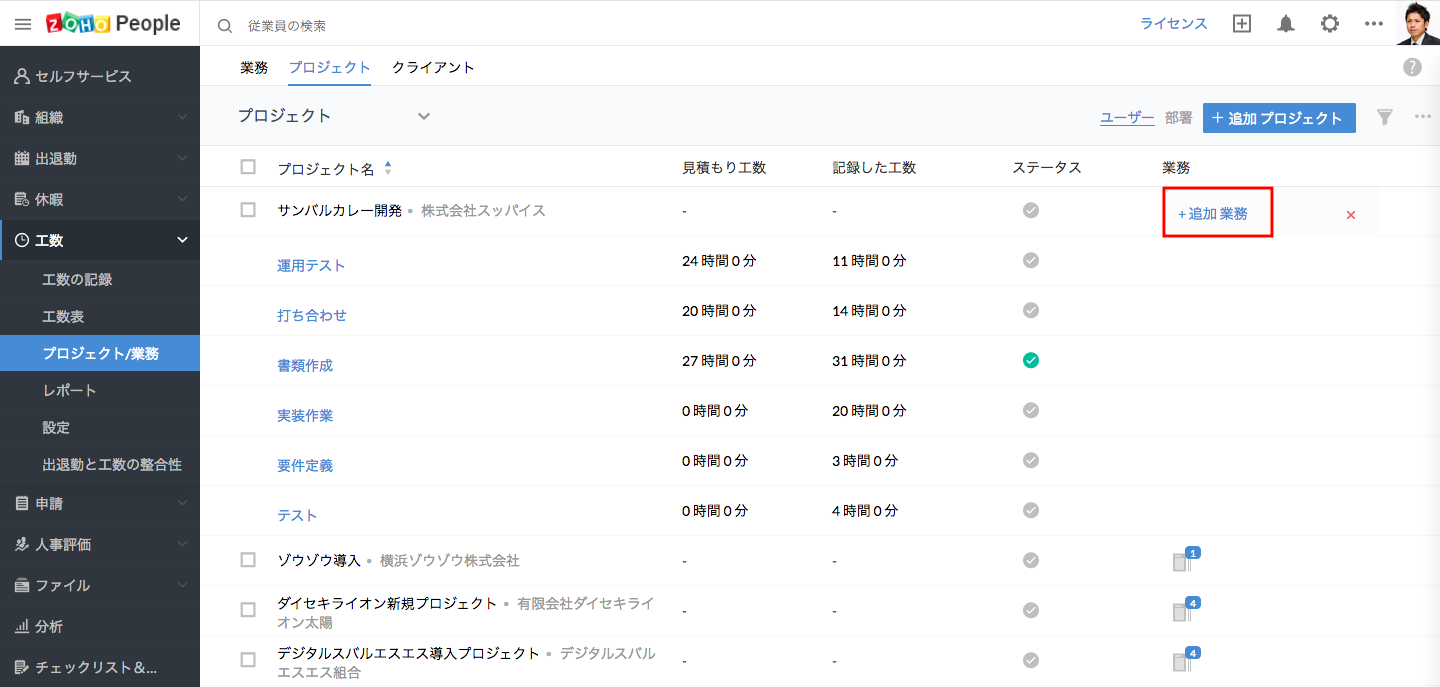The image size is (1440, 687).
Task: Select the ゾウゾウ導入 row checkbox
Action: [248, 560]
